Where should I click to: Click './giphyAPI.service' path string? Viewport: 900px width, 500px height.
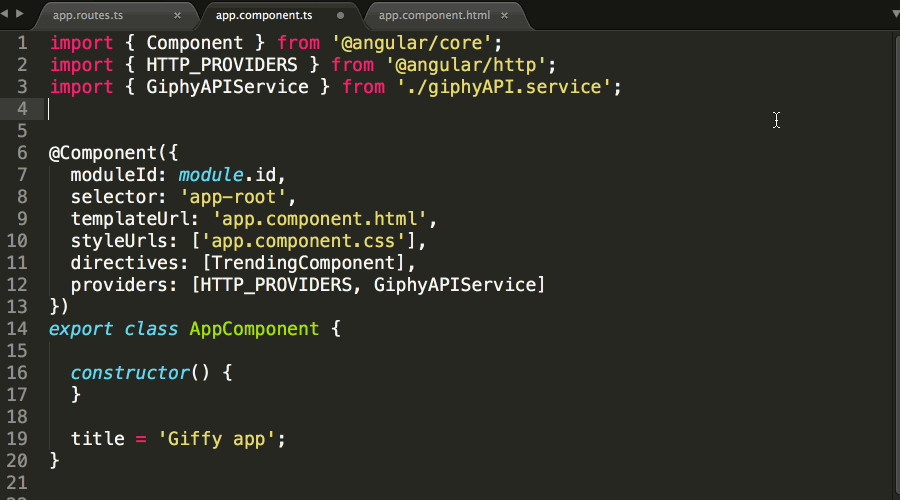(x=504, y=87)
